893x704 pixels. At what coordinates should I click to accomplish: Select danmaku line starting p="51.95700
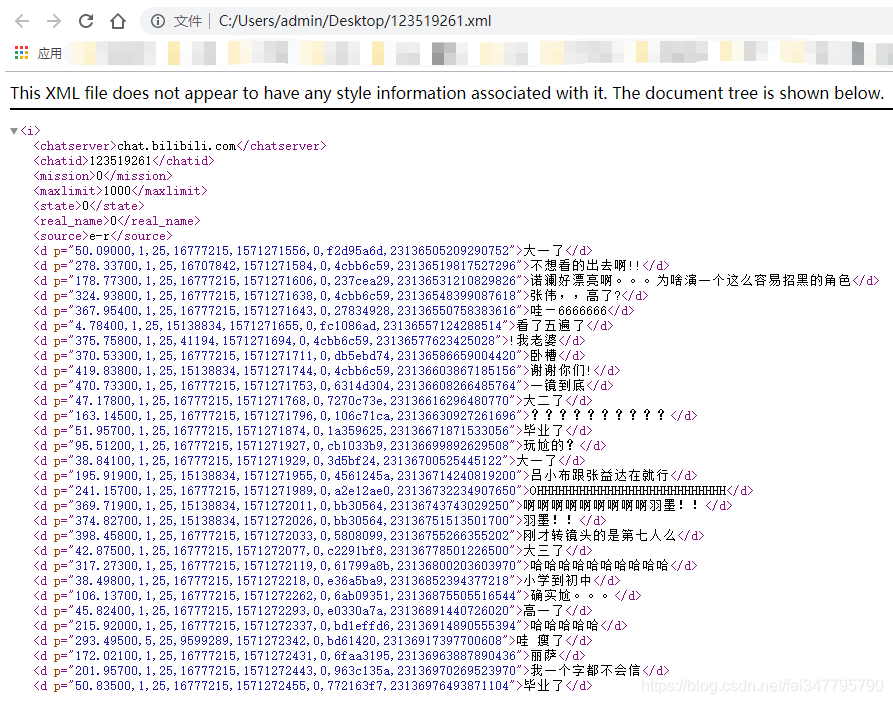313,431
